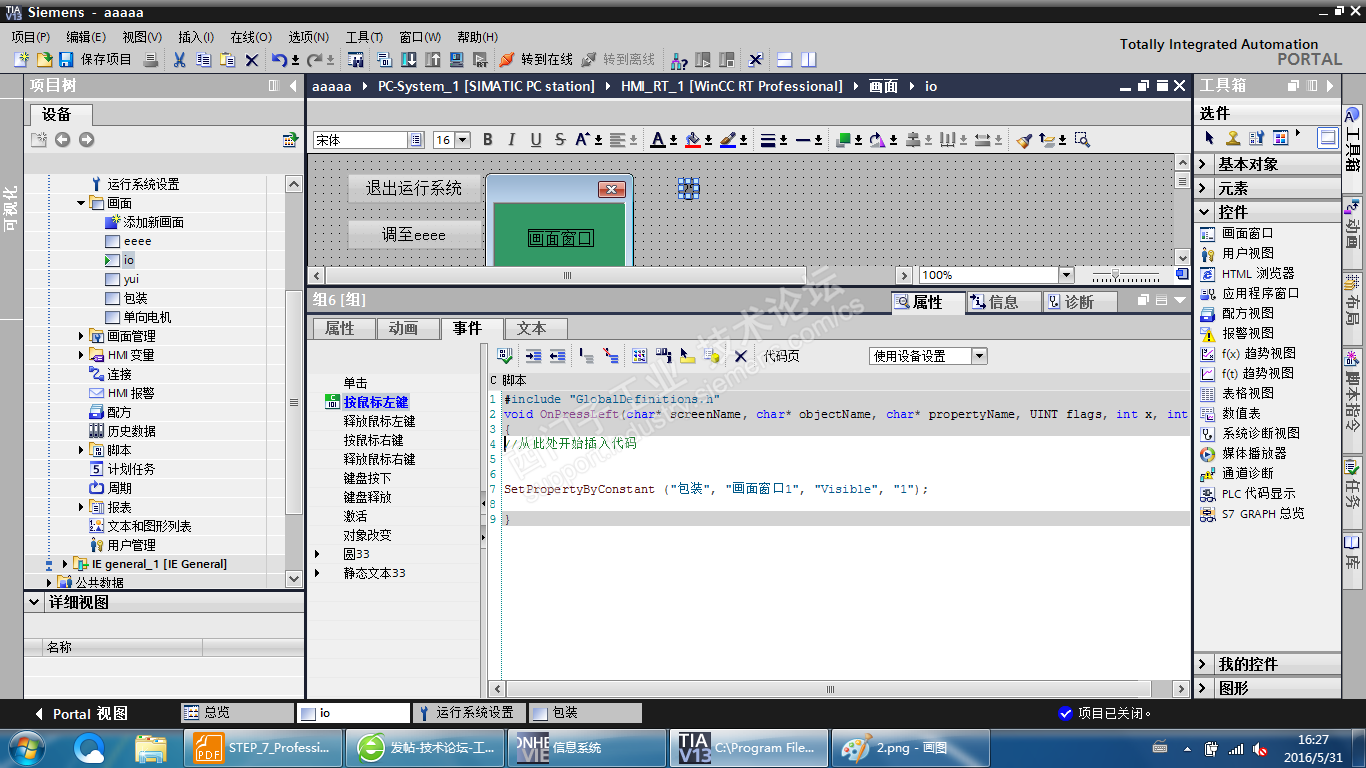Select the 退出运行系统 button on the canvas

point(414,188)
